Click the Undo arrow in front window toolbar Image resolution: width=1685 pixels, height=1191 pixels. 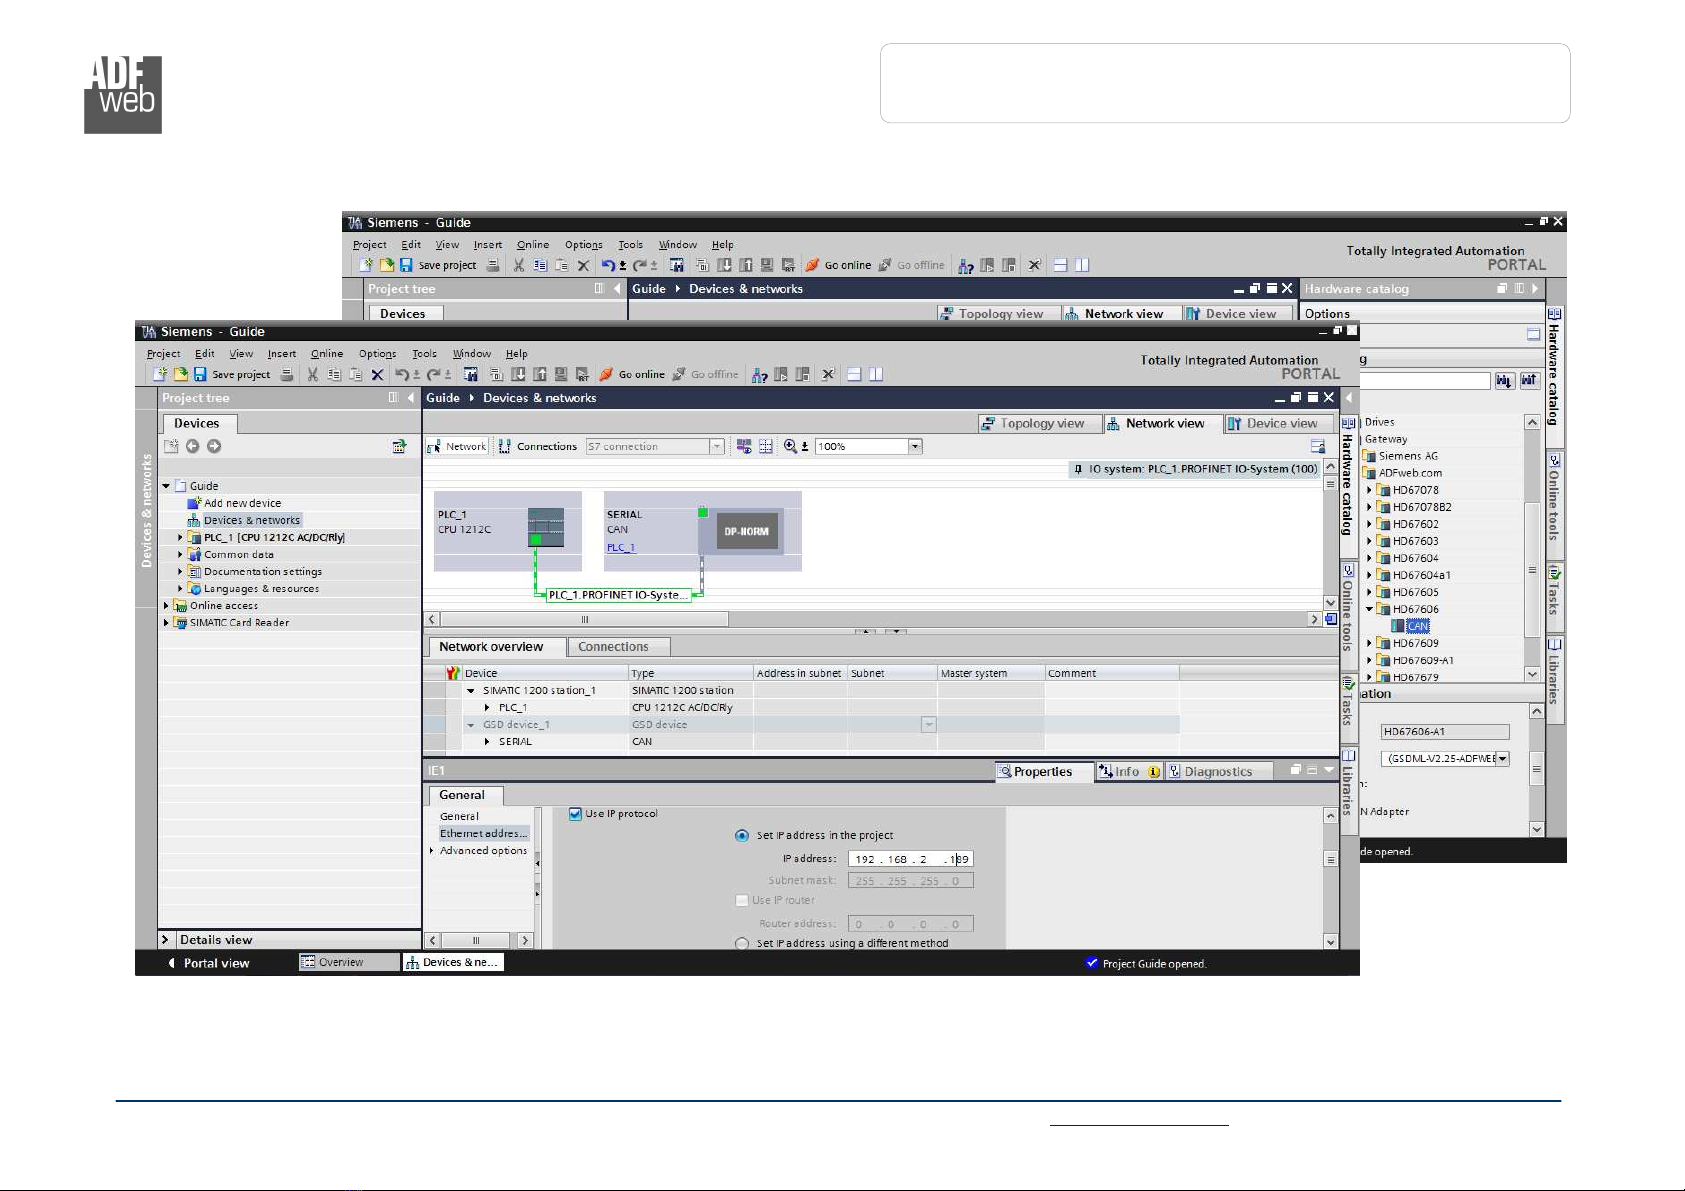(x=401, y=375)
